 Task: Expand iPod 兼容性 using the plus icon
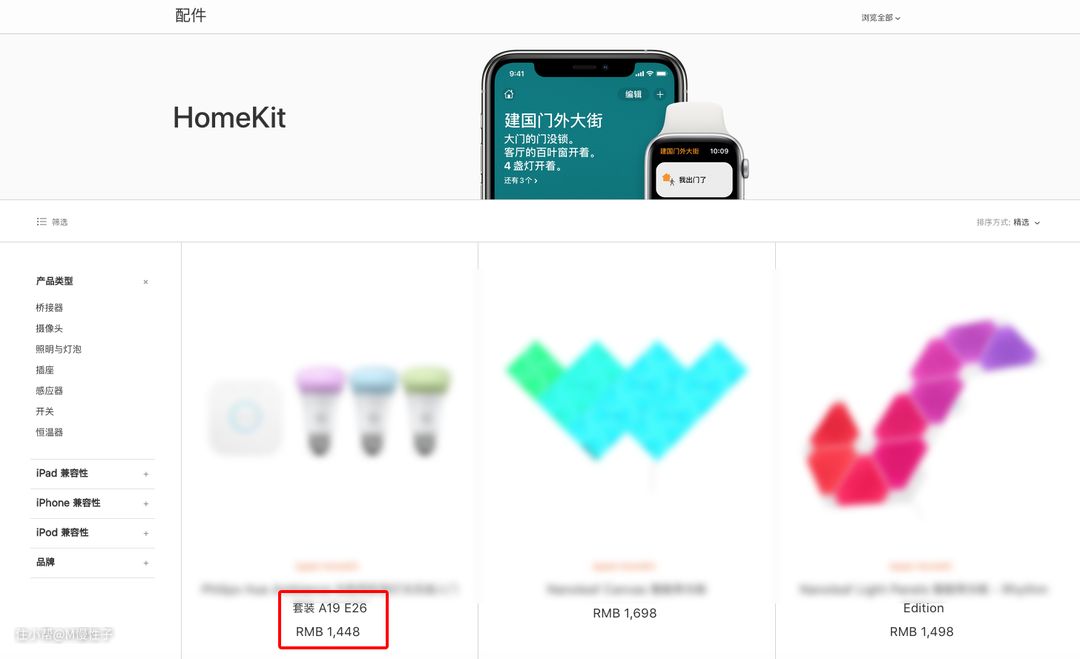[x=145, y=533]
